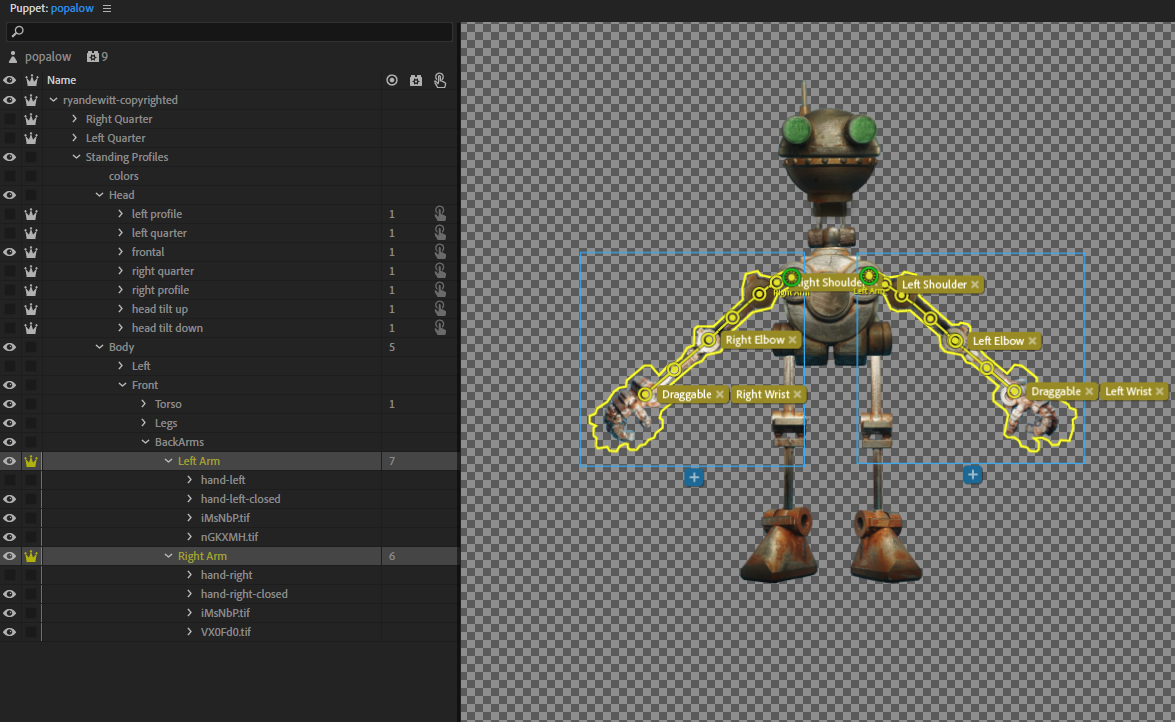Open the panel menu next to Puppet: popalow
The image size is (1175, 722).
[x=106, y=8]
